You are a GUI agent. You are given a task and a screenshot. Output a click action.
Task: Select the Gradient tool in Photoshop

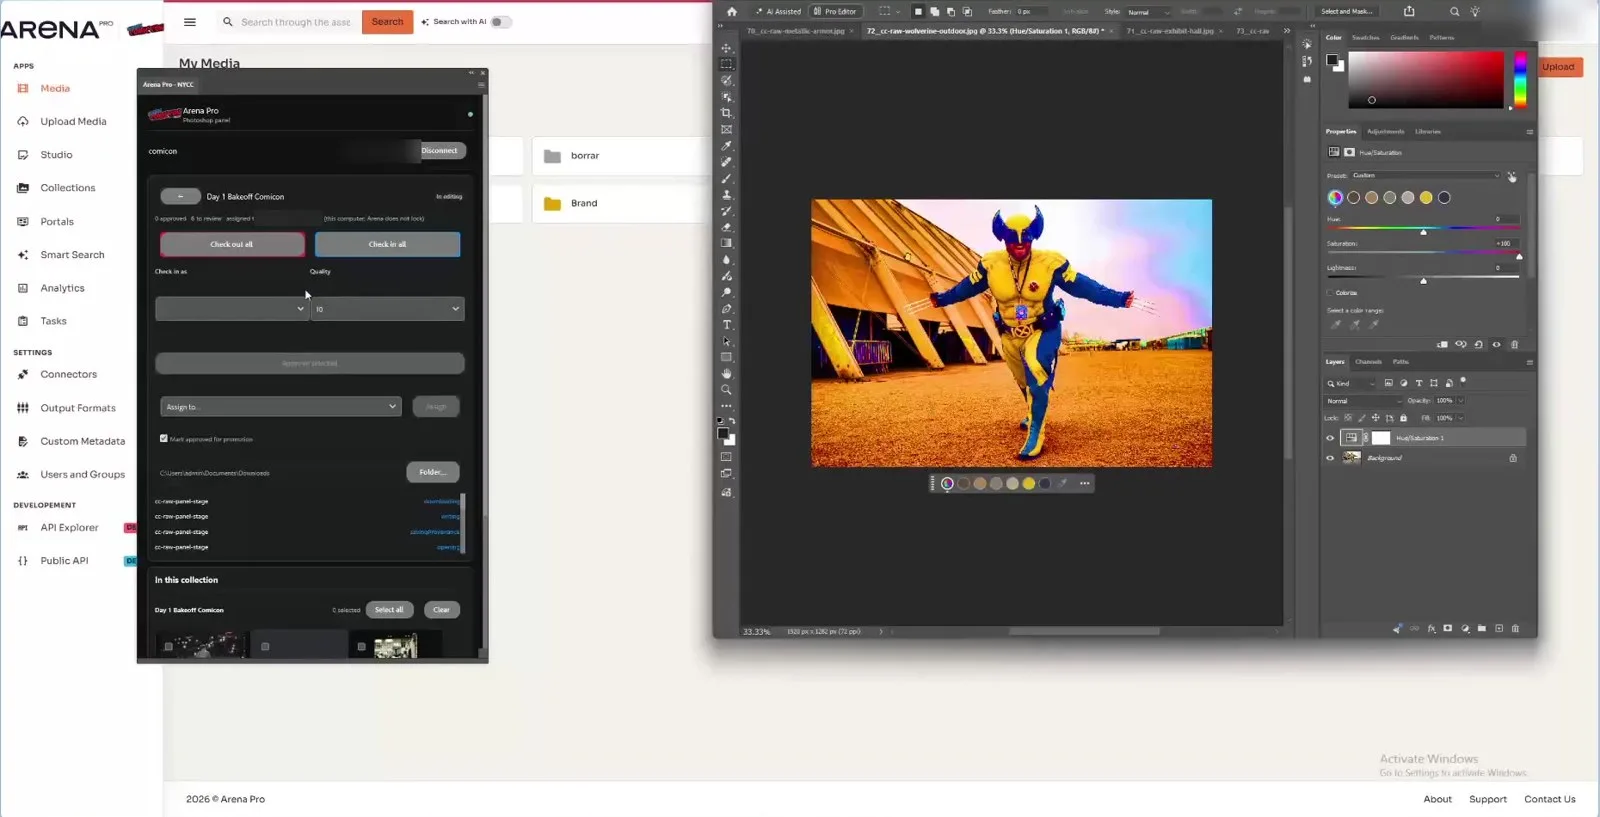(727, 243)
